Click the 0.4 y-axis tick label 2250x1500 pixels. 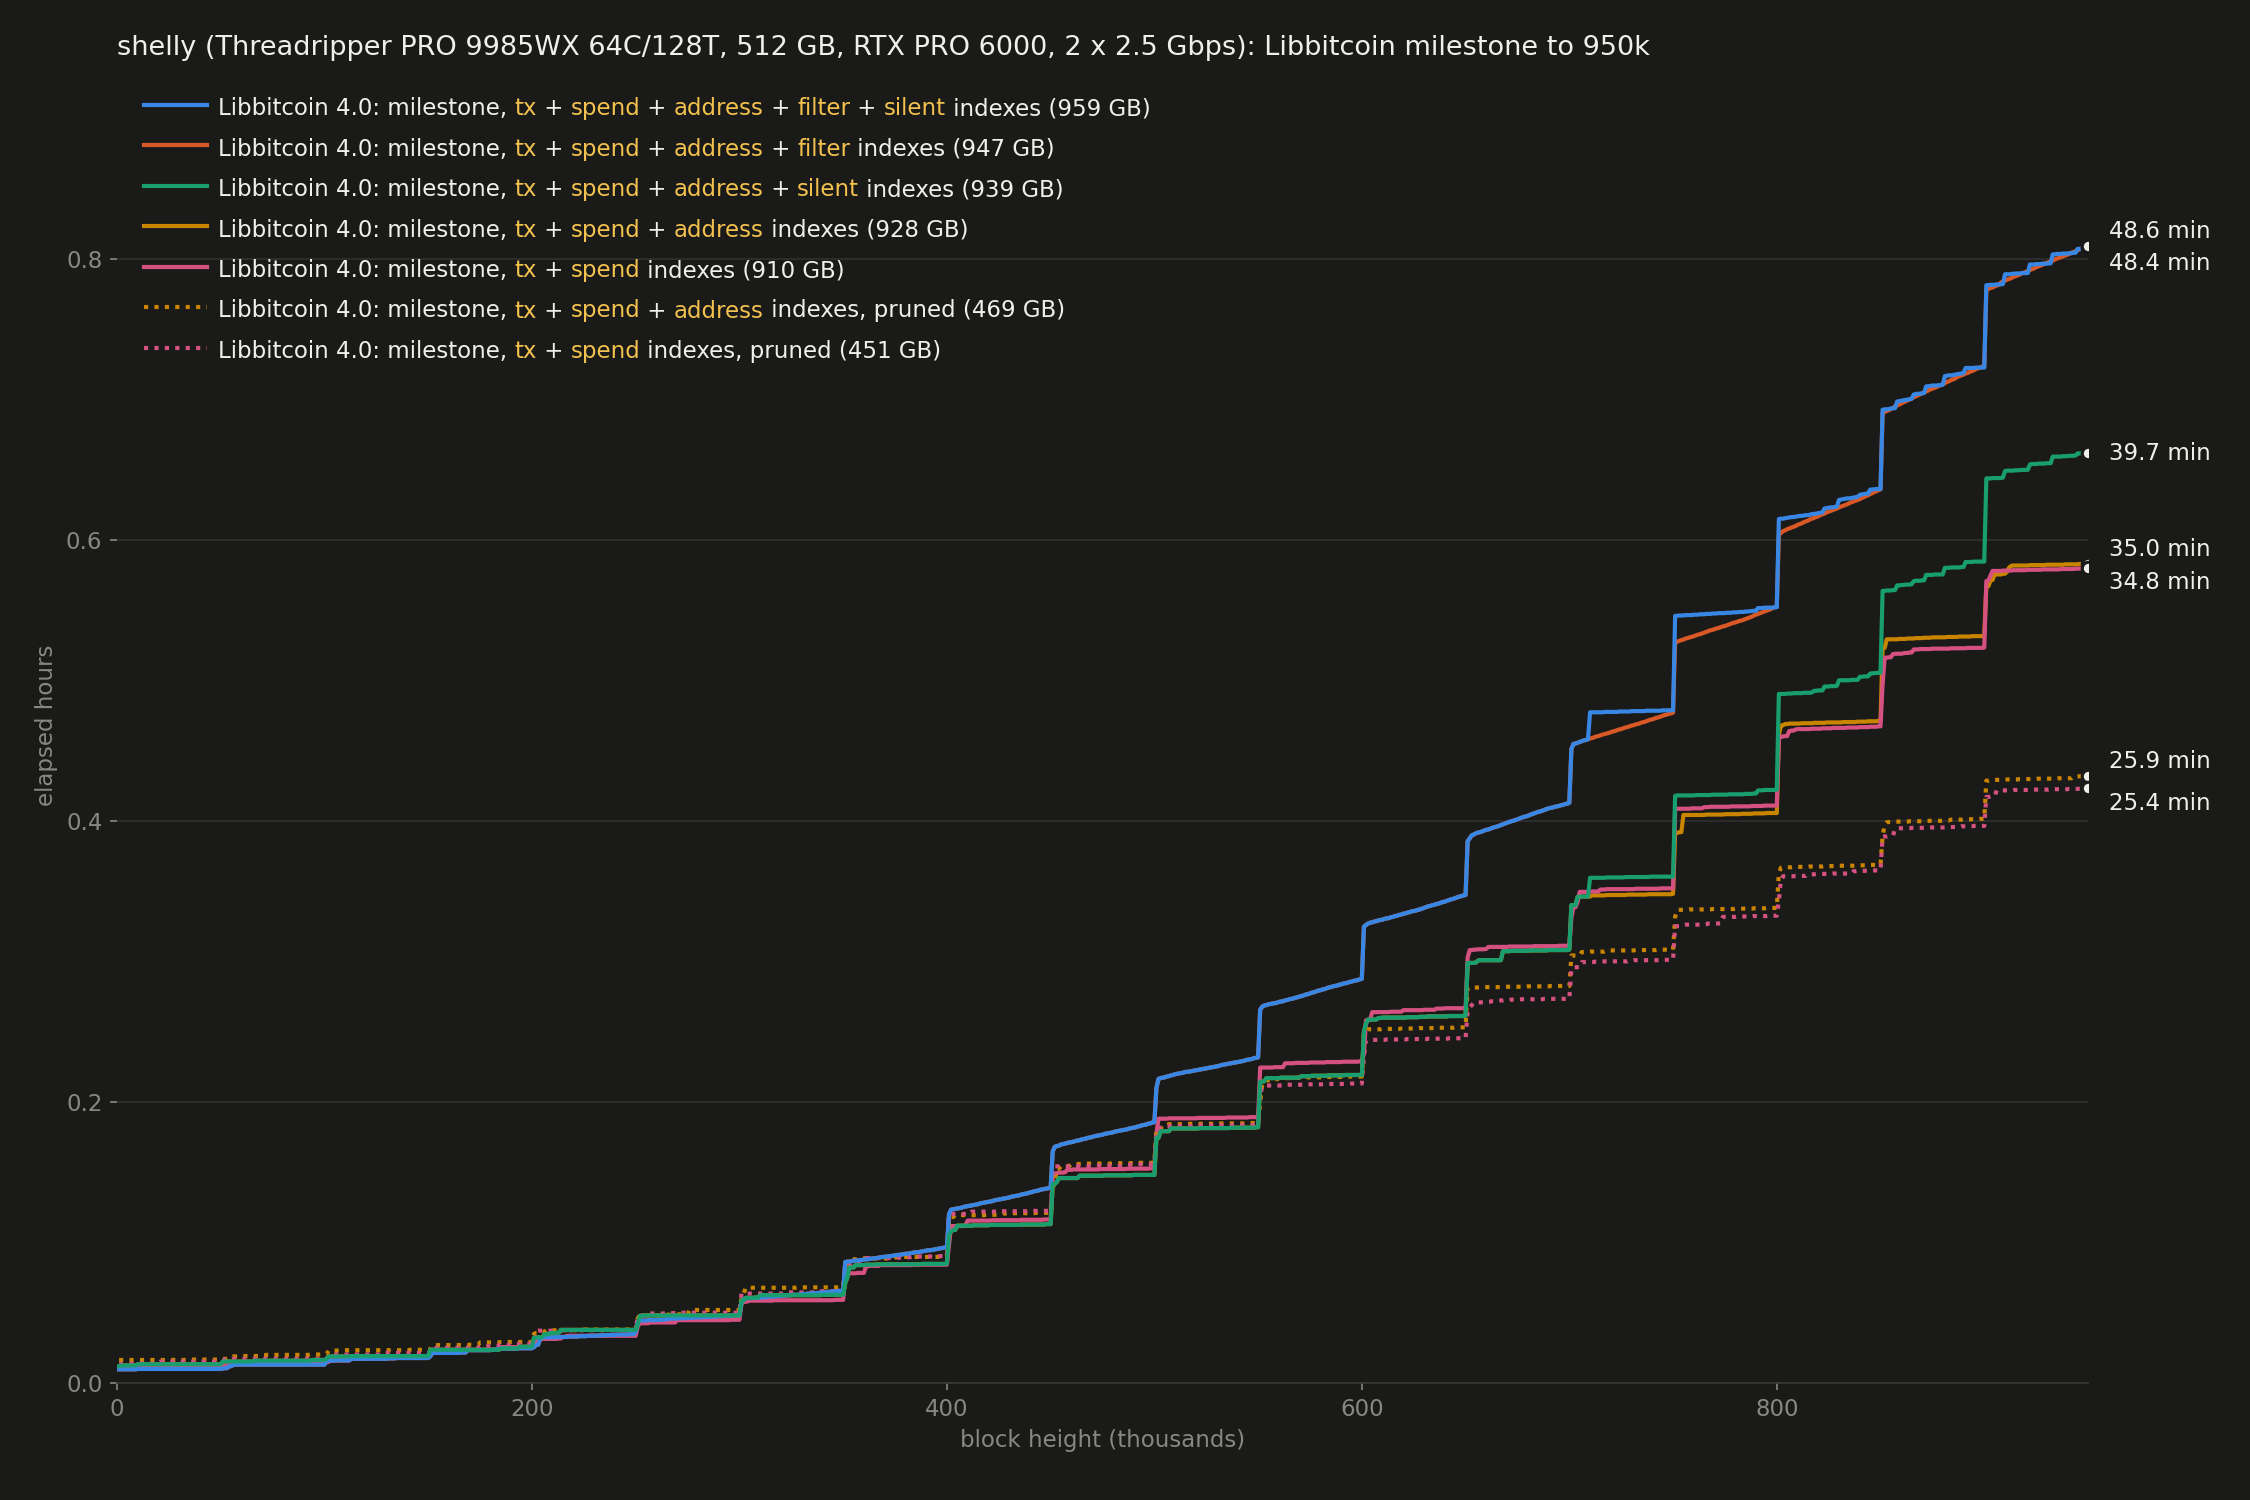(85, 822)
